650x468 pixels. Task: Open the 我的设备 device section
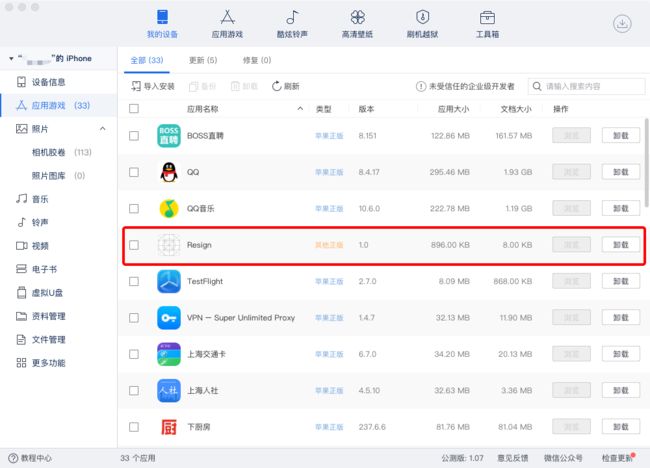(162, 24)
